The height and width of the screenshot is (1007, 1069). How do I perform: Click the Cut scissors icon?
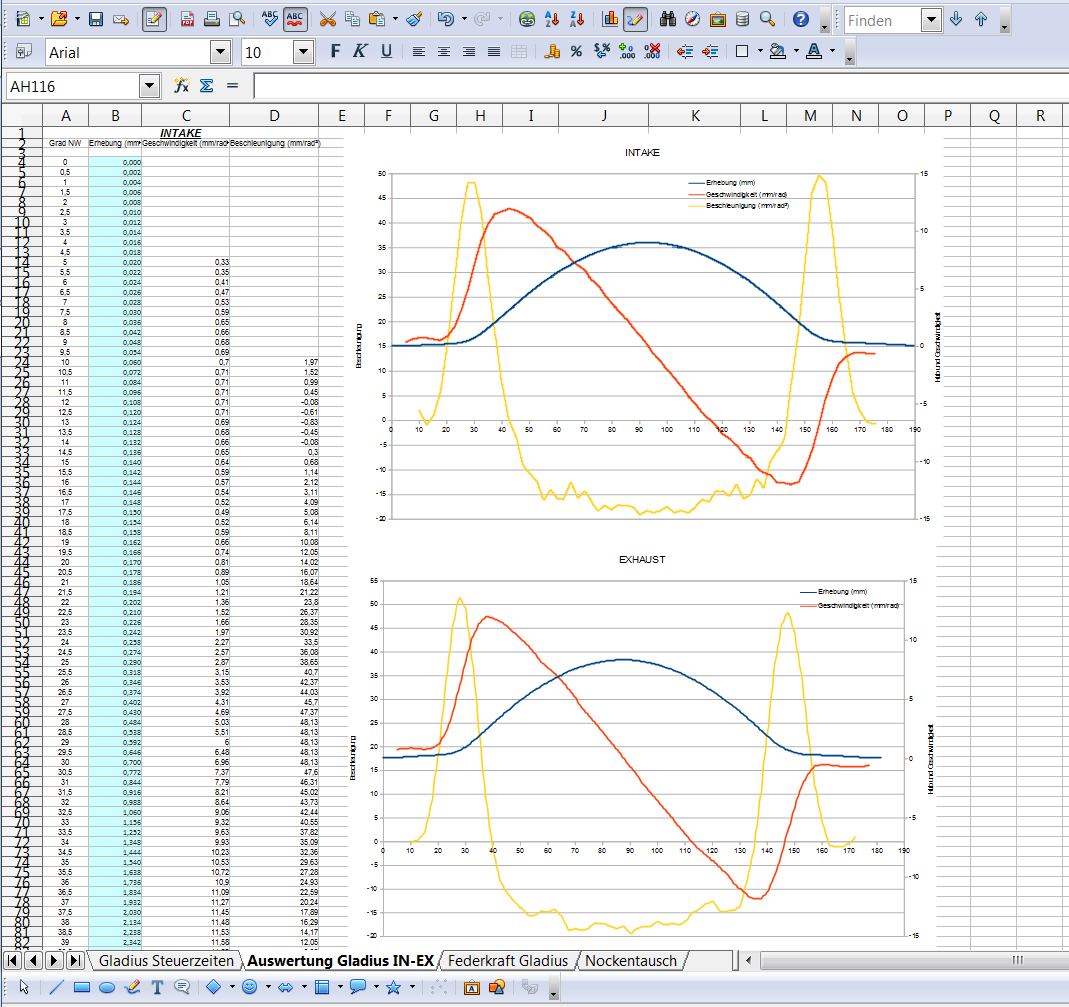click(327, 19)
